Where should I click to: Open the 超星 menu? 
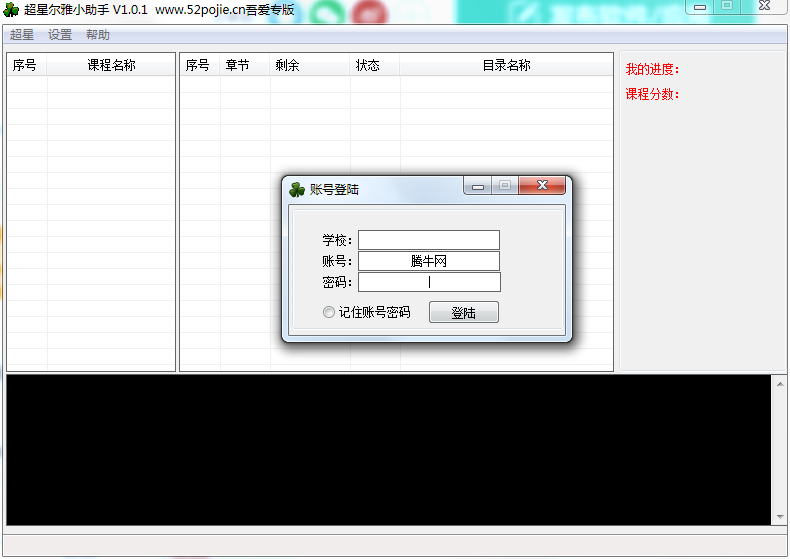22,35
